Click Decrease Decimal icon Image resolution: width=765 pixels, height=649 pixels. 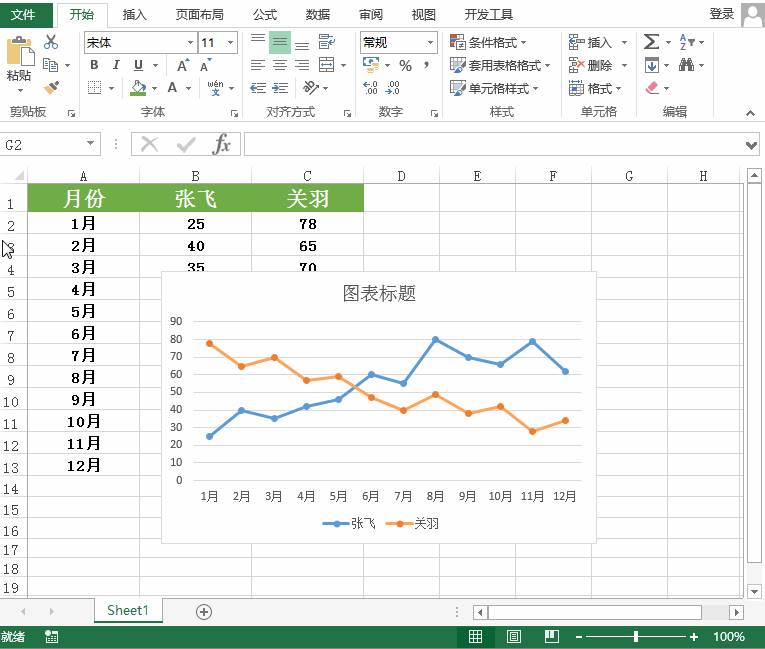pos(392,88)
